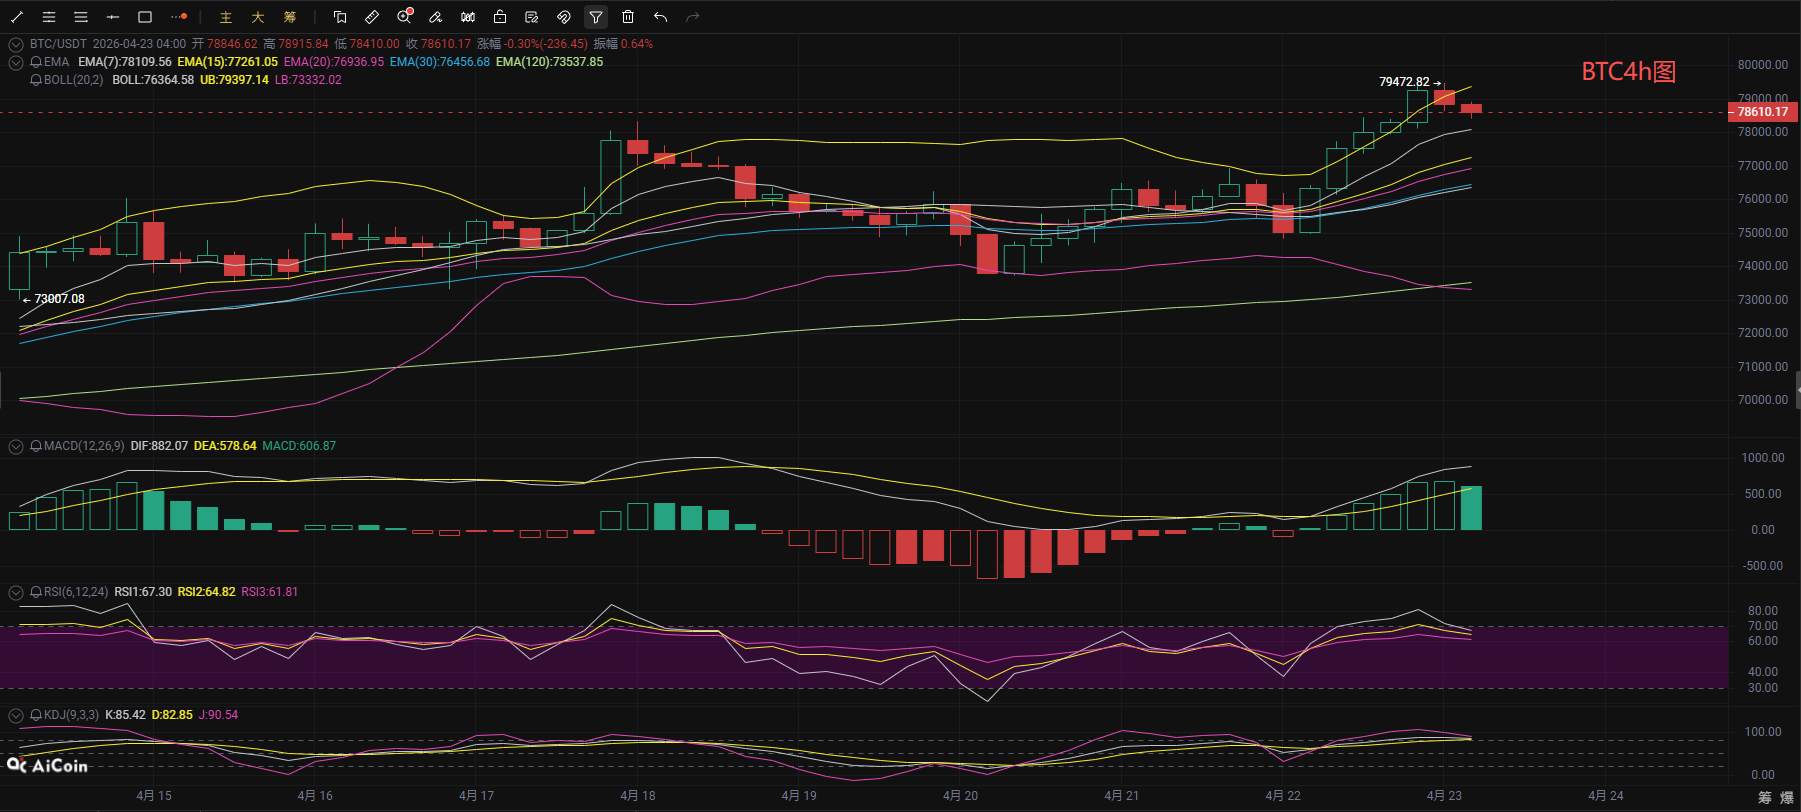Viewport: 1801px width, 812px height.
Task: Click the red 78610.17 price marker
Action: click(x=1762, y=112)
